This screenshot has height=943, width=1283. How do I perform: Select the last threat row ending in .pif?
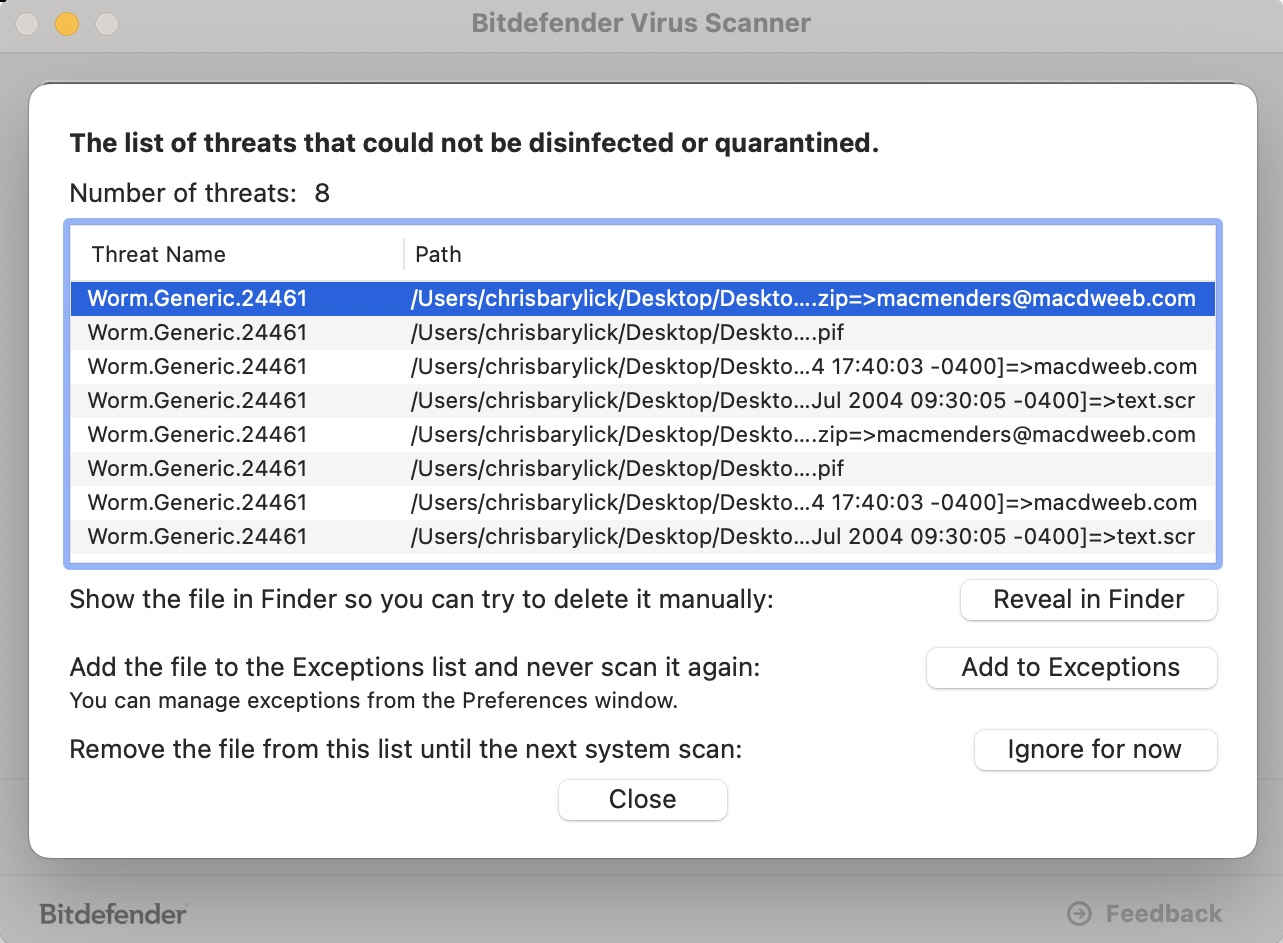point(641,468)
